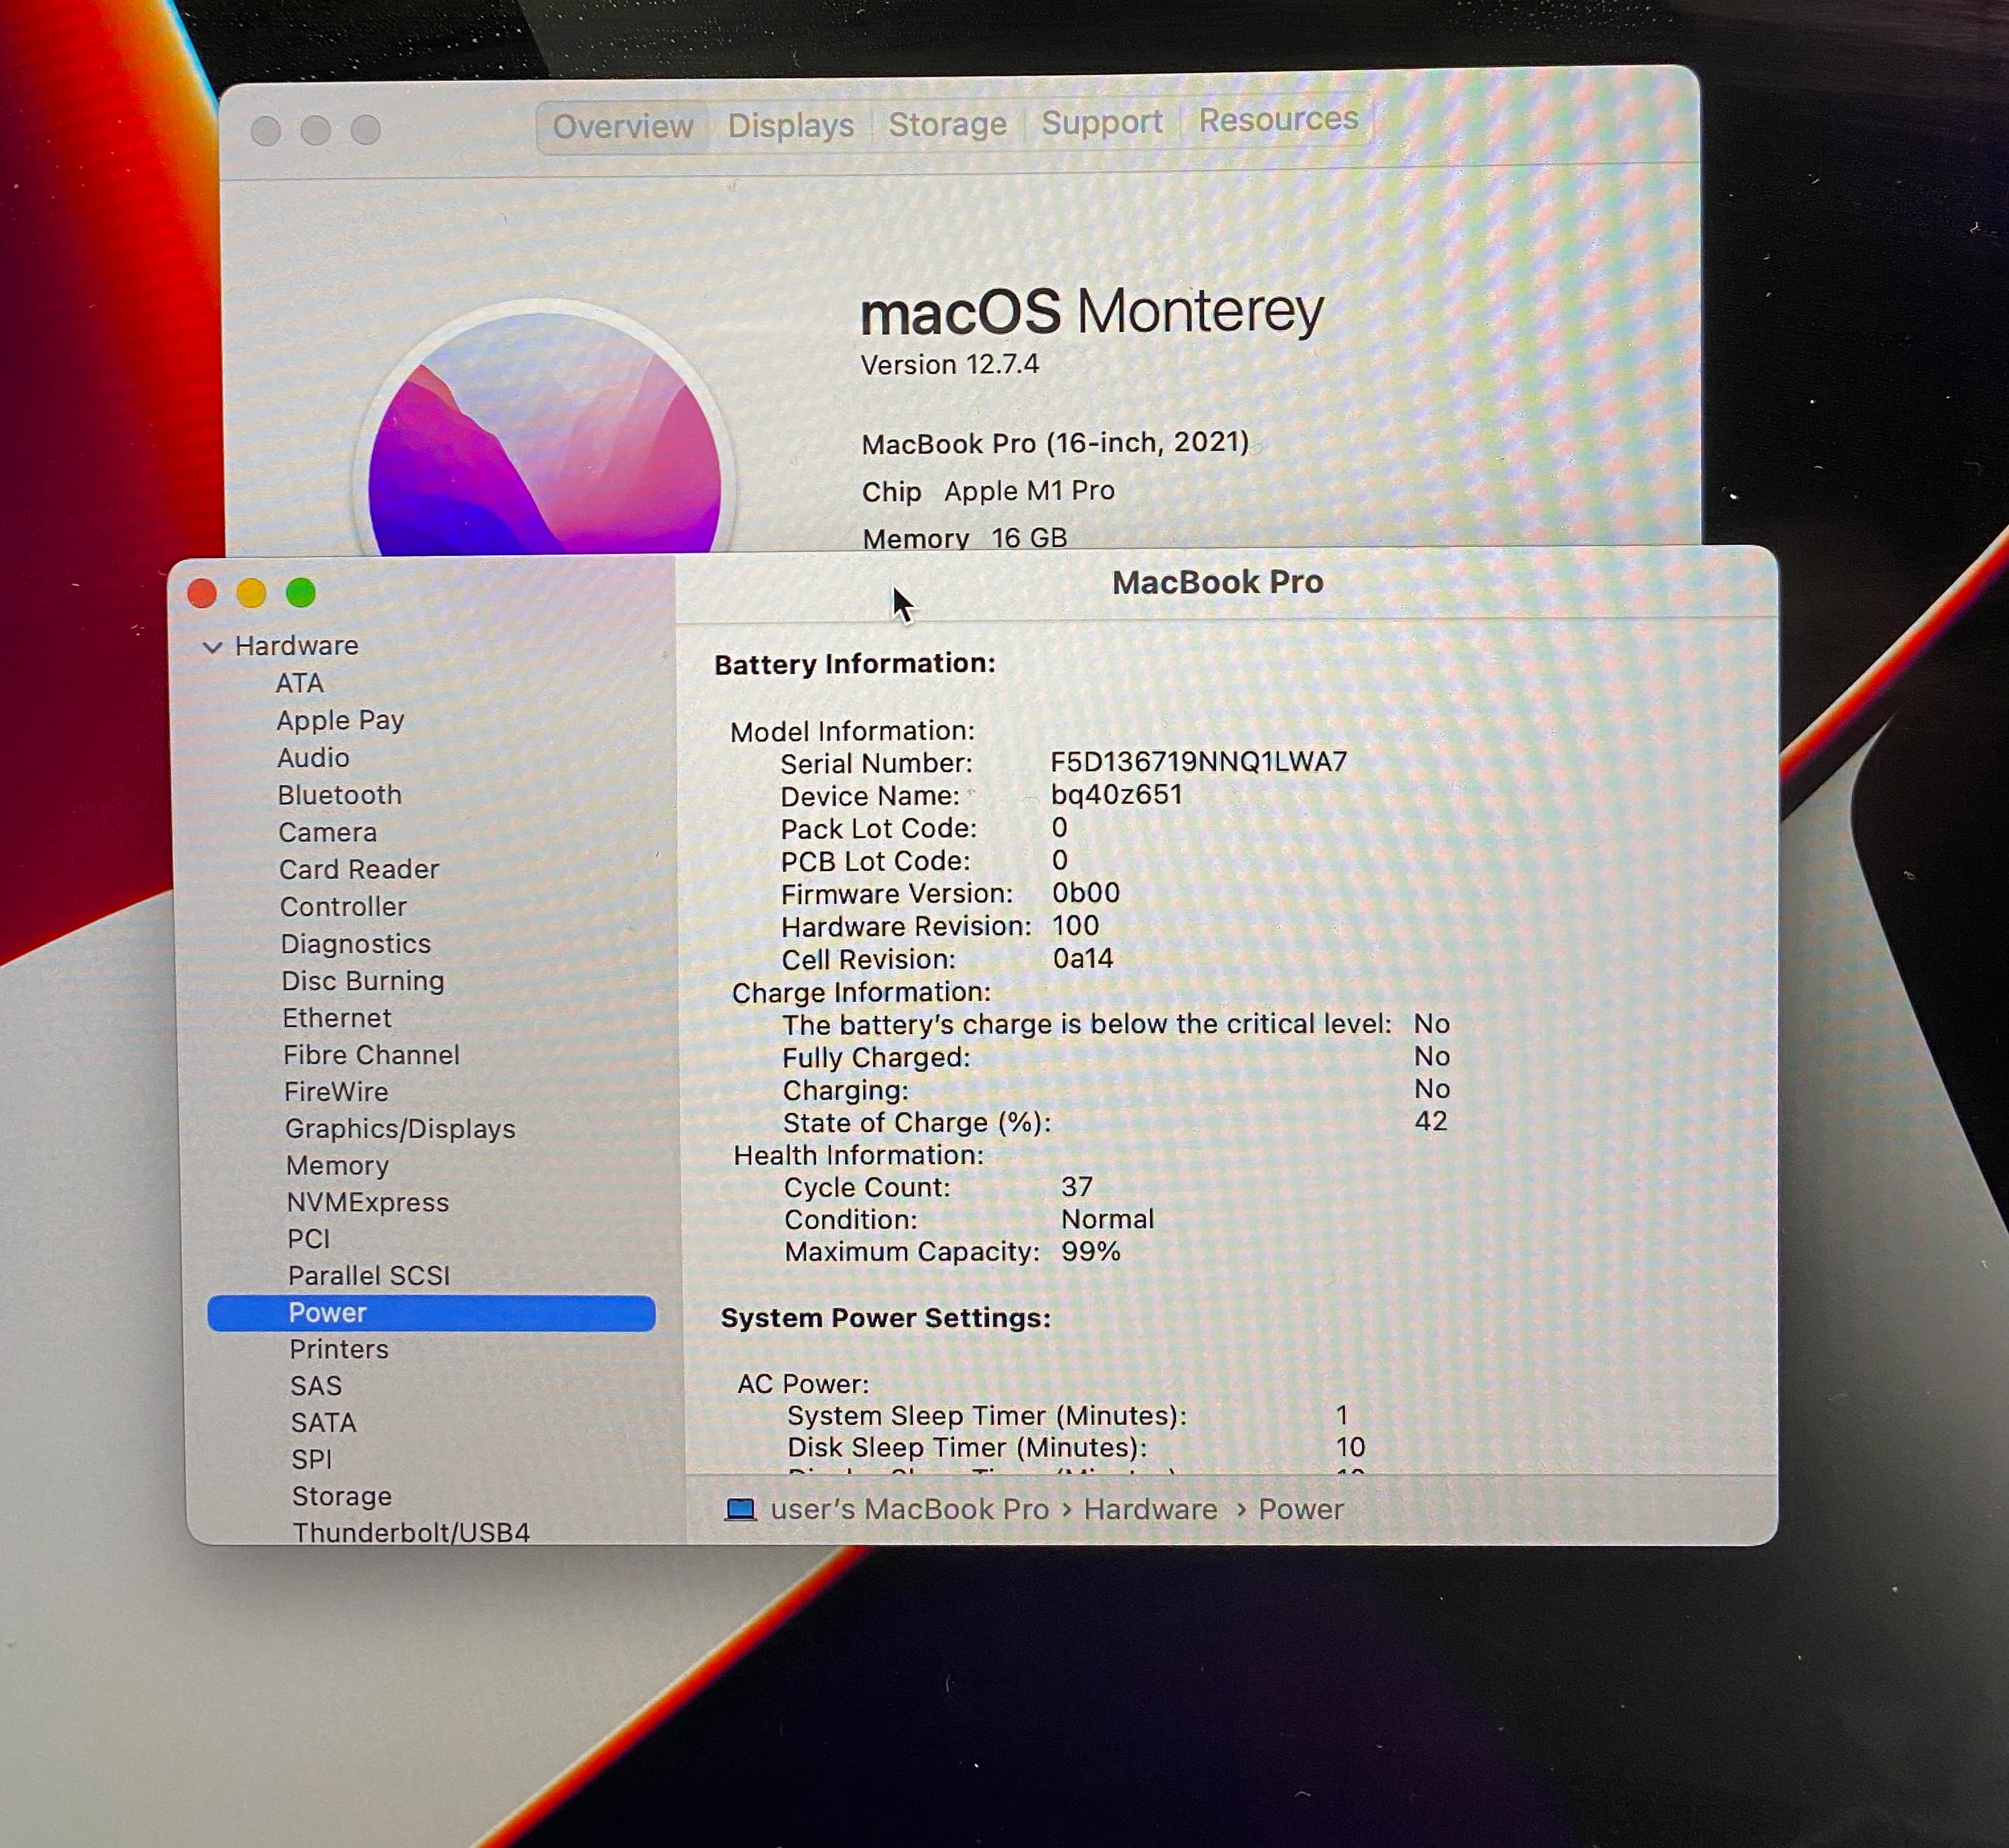
Task: Select Fibre Channel in the sidebar
Action: point(371,1054)
